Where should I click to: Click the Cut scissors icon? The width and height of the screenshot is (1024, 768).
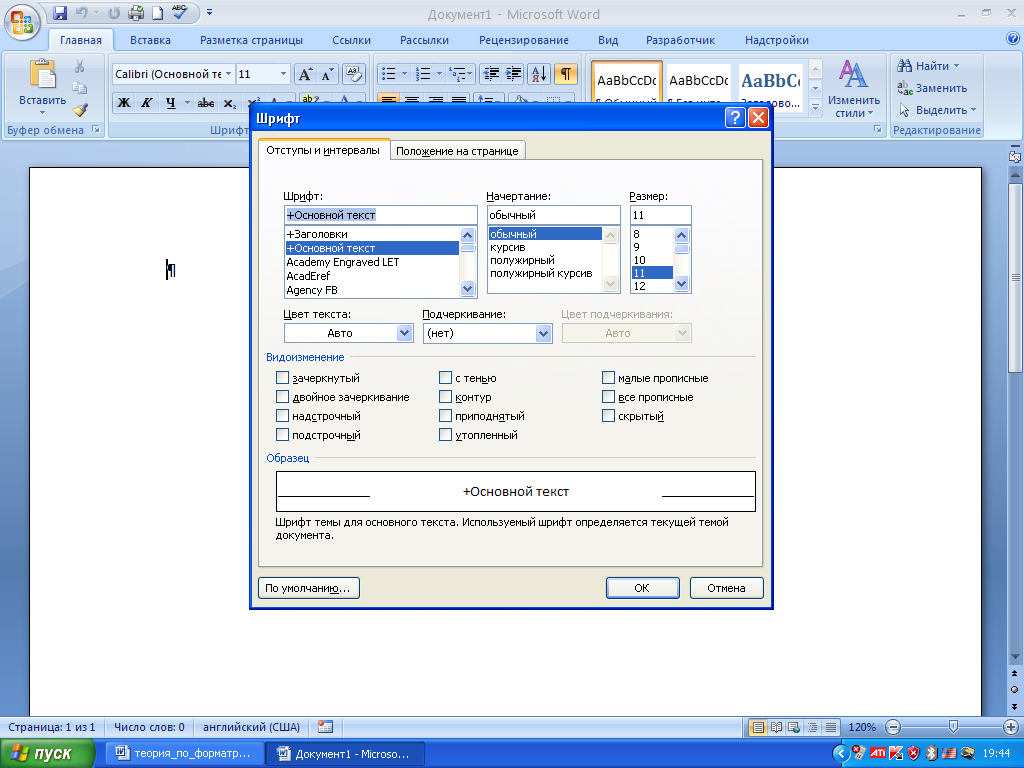coord(80,66)
